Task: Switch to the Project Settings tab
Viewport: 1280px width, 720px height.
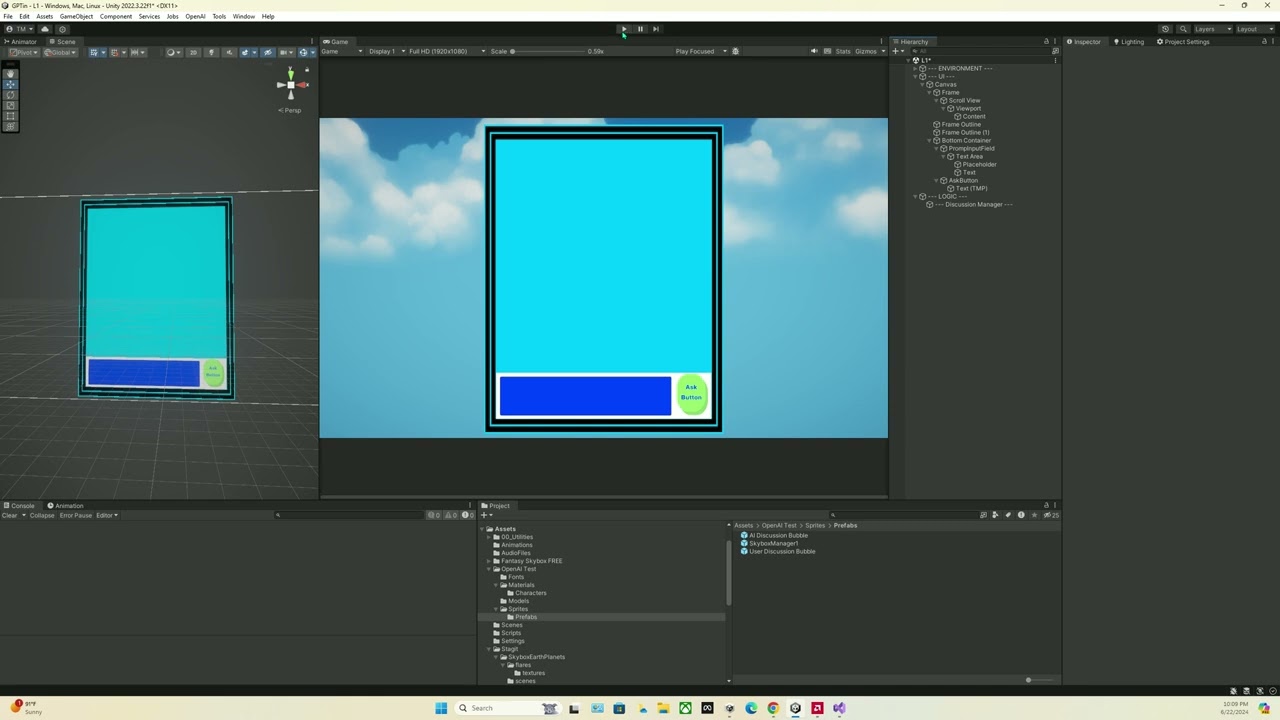Action: 1183,42
